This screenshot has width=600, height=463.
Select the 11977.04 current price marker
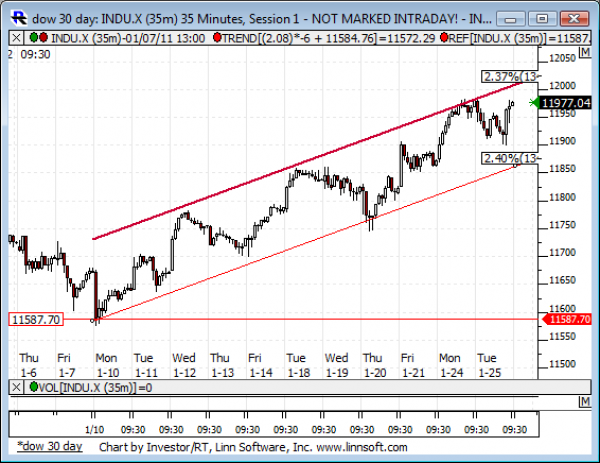(x=566, y=103)
